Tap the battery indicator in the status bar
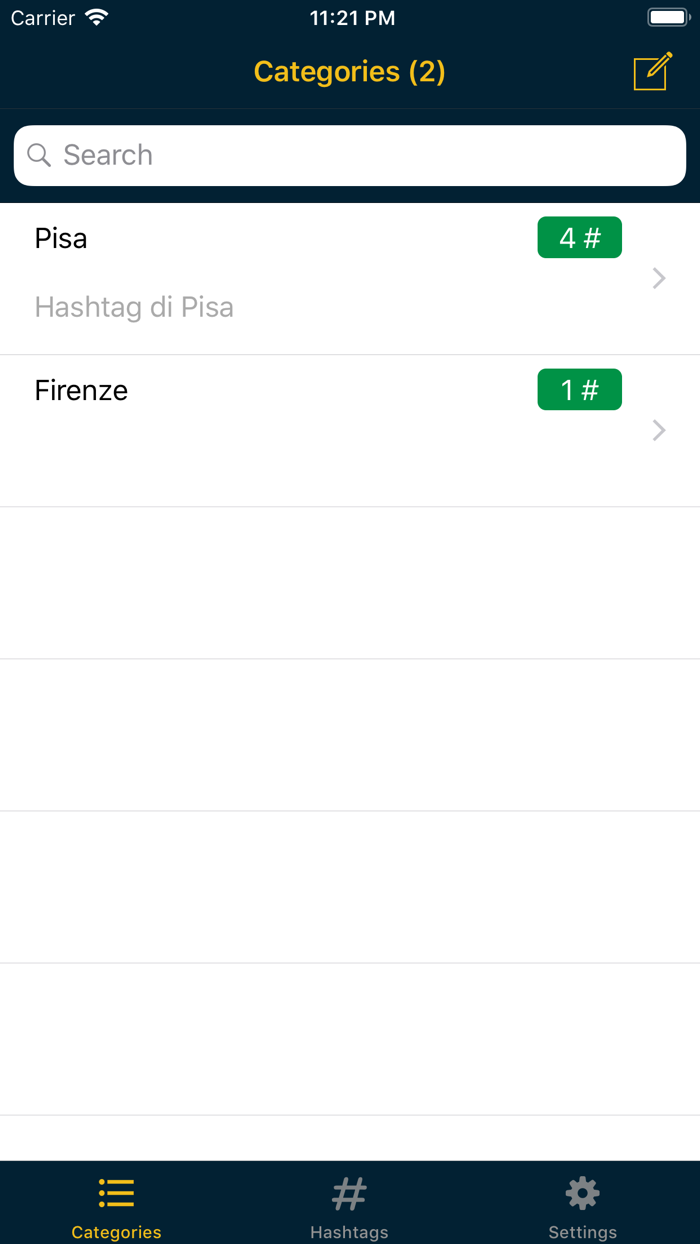The image size is (700, 1244). (x=665, y=15)
